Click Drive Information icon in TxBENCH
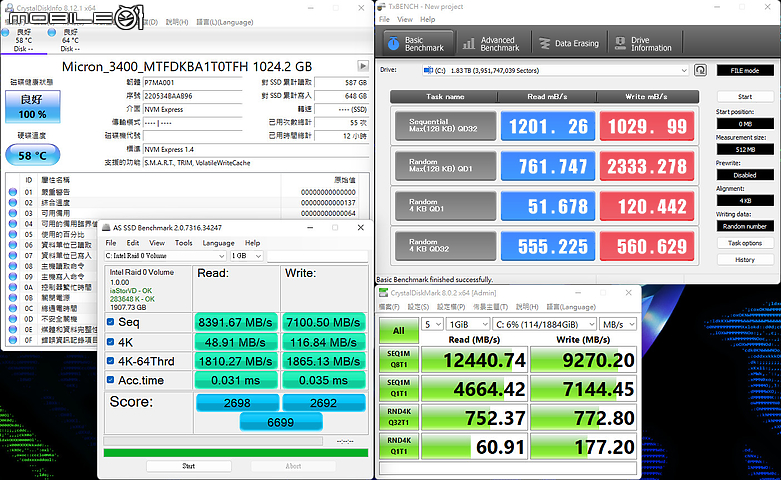 coord(620,44)
